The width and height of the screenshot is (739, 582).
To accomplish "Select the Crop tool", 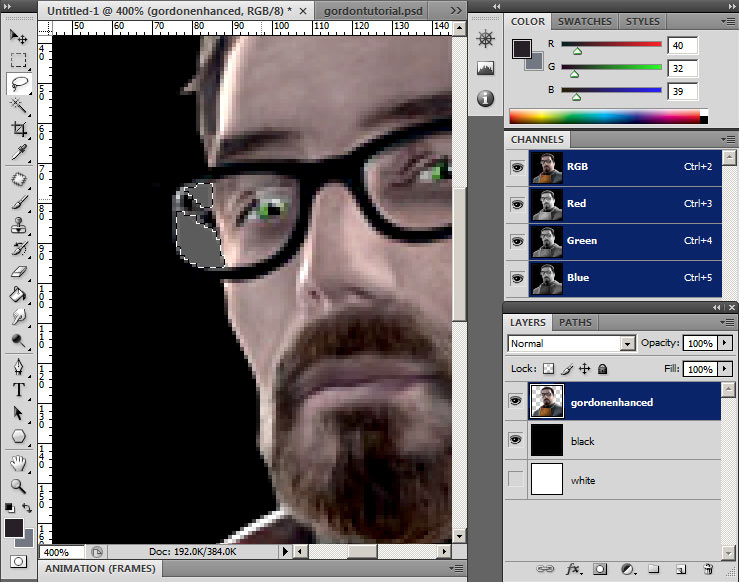I will (x=18, y=129).
